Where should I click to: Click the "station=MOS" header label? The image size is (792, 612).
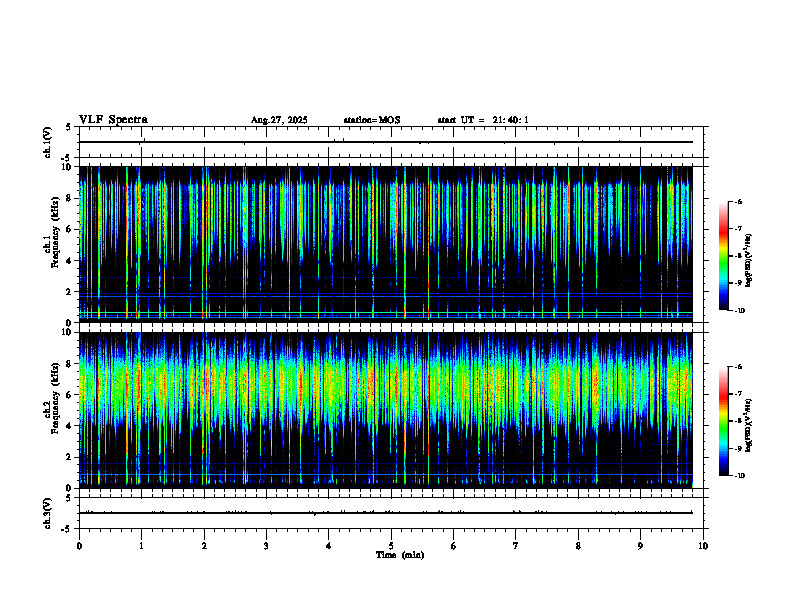(x=372, y=120)
